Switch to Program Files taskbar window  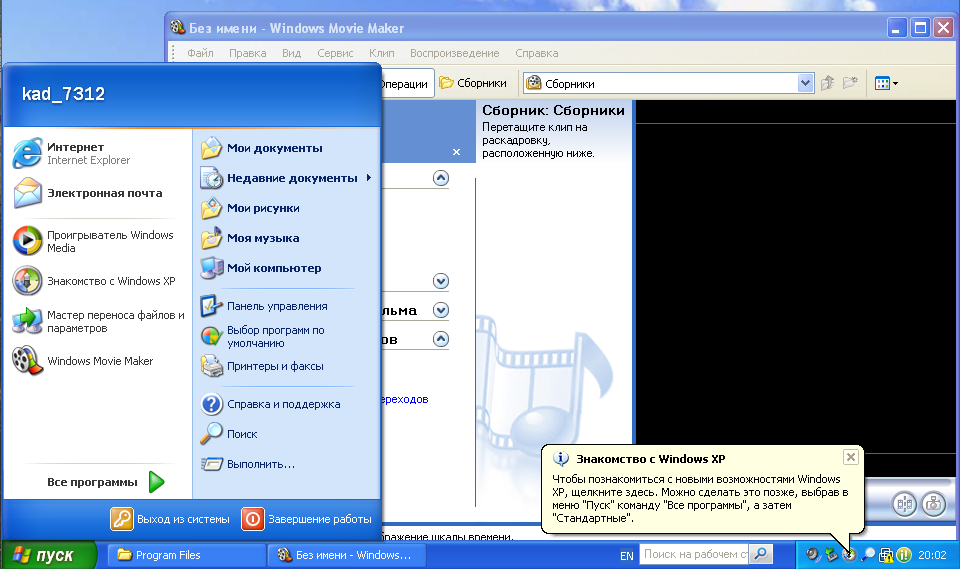186,555
